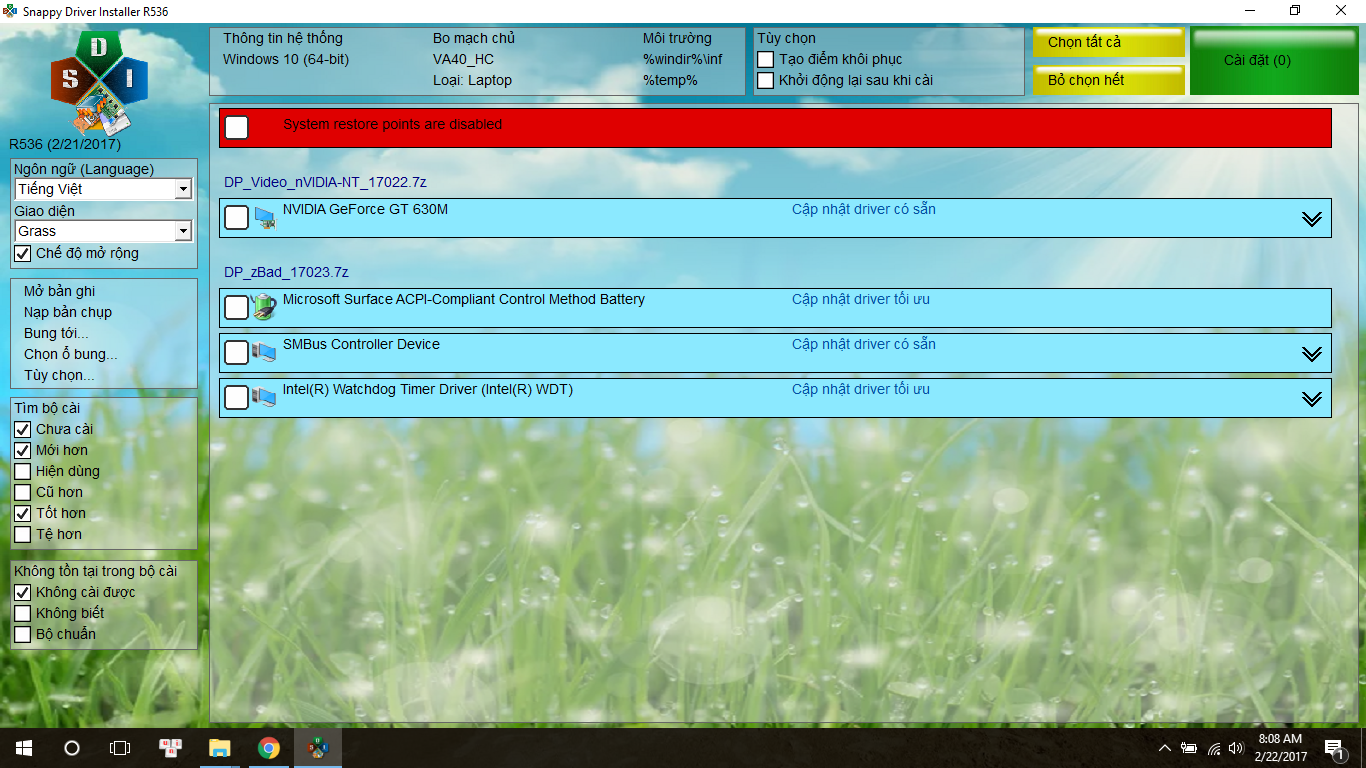Open the Ngôn ngữ language dropdown
The image size is (1366, 768).
[183, 189]
